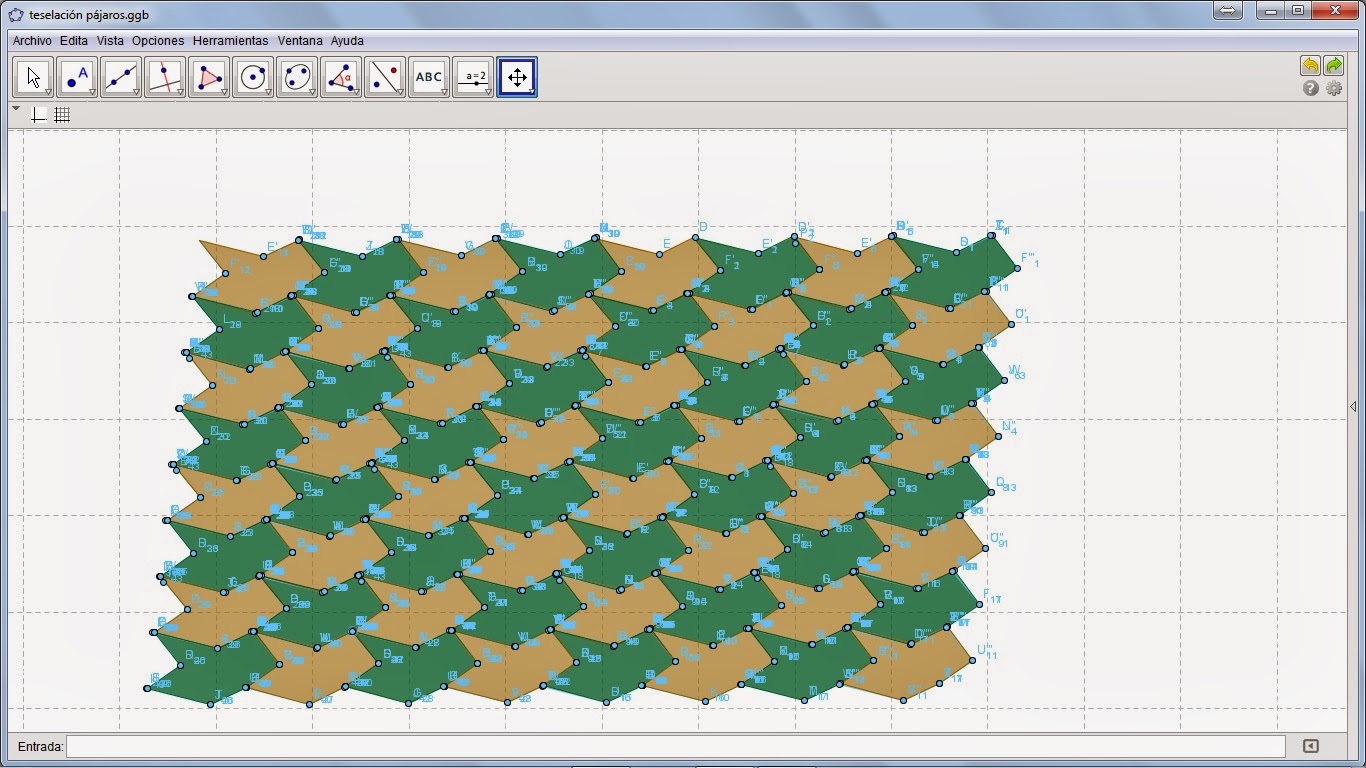The height and width of the screenshot is (768, 1366).
Task: Open the Ventana menu
Action: point(300,41)
